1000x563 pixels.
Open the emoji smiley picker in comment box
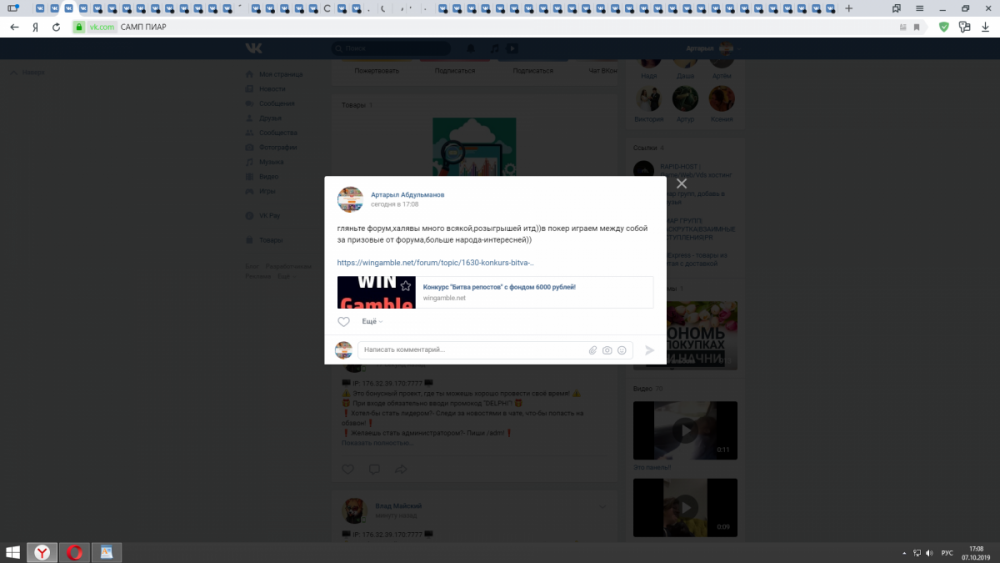click(x=622, y=350)
